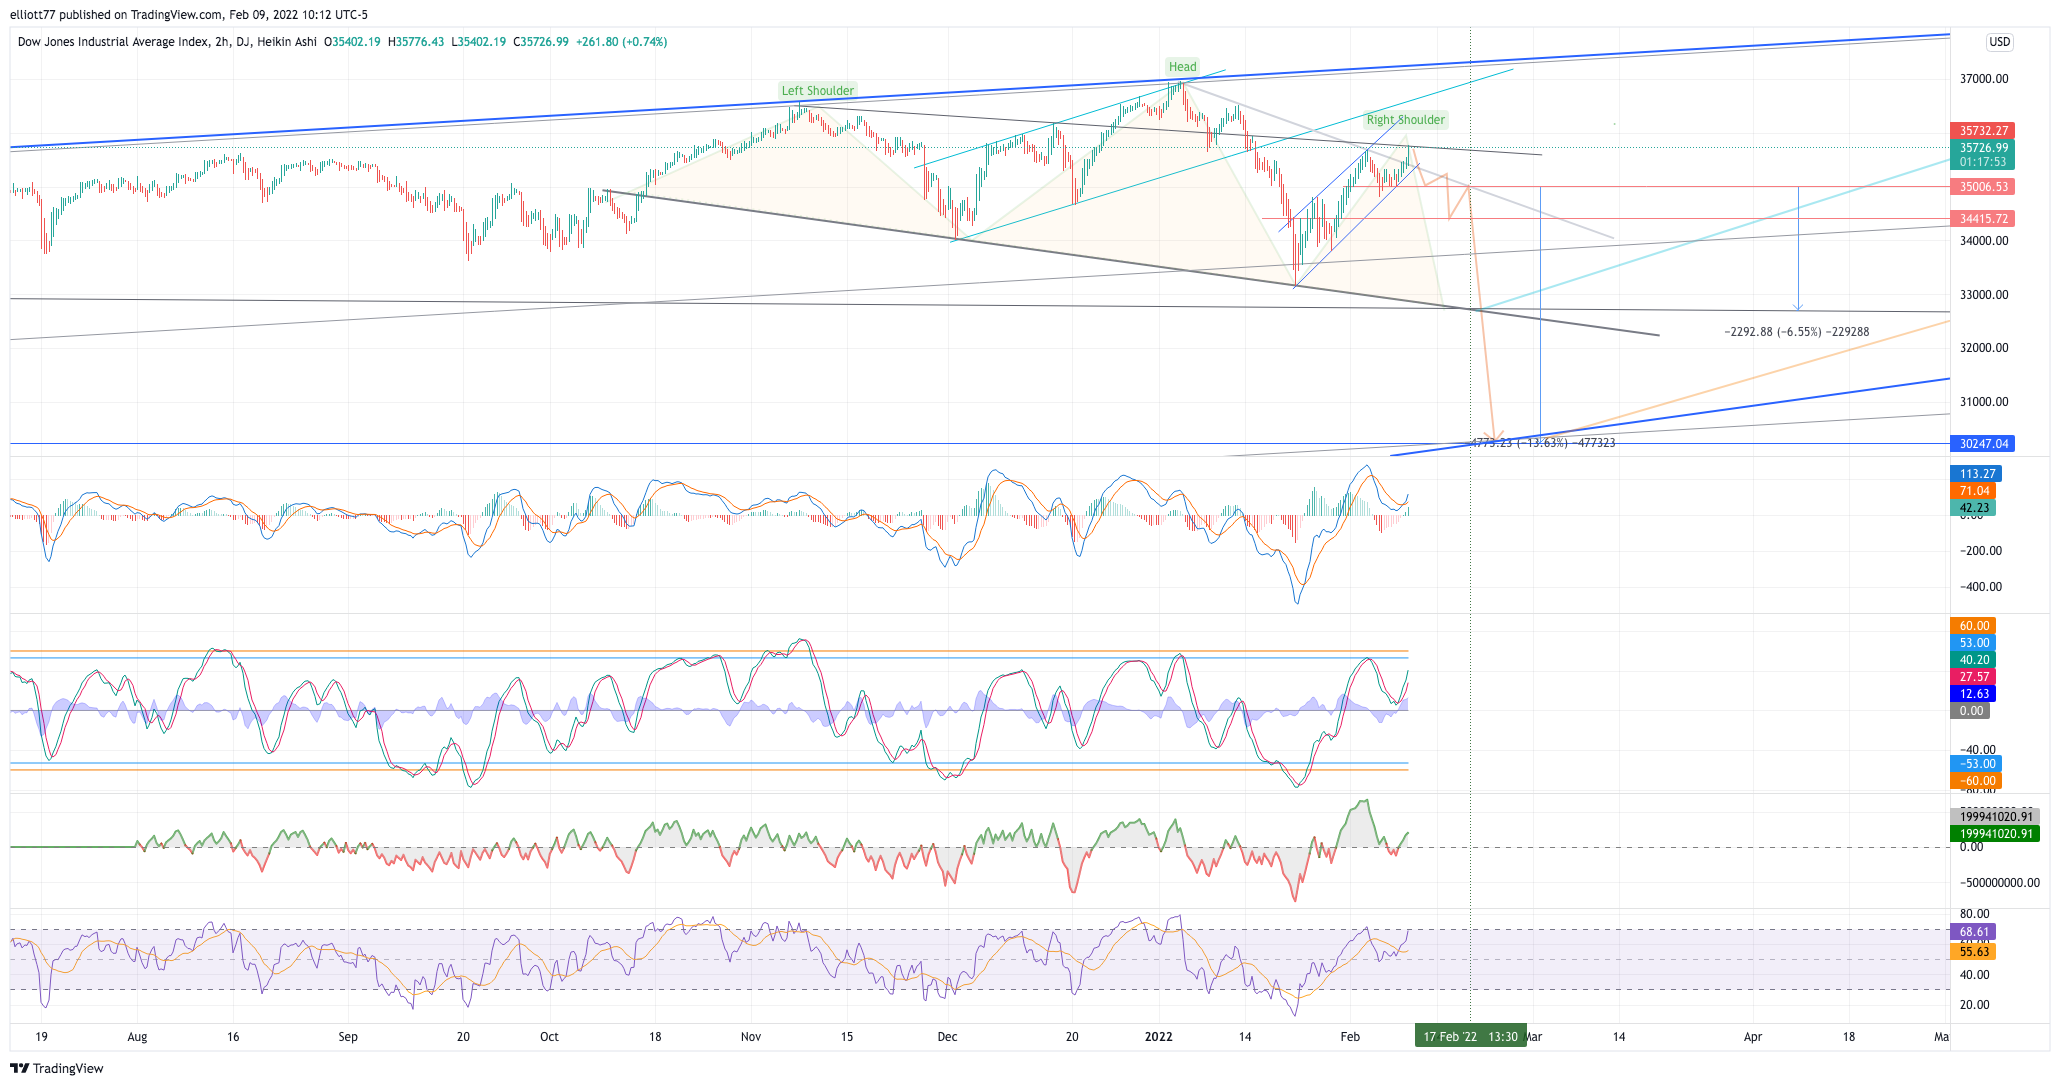Select the orange −60.00 oscillator level label

(1976, 781)
